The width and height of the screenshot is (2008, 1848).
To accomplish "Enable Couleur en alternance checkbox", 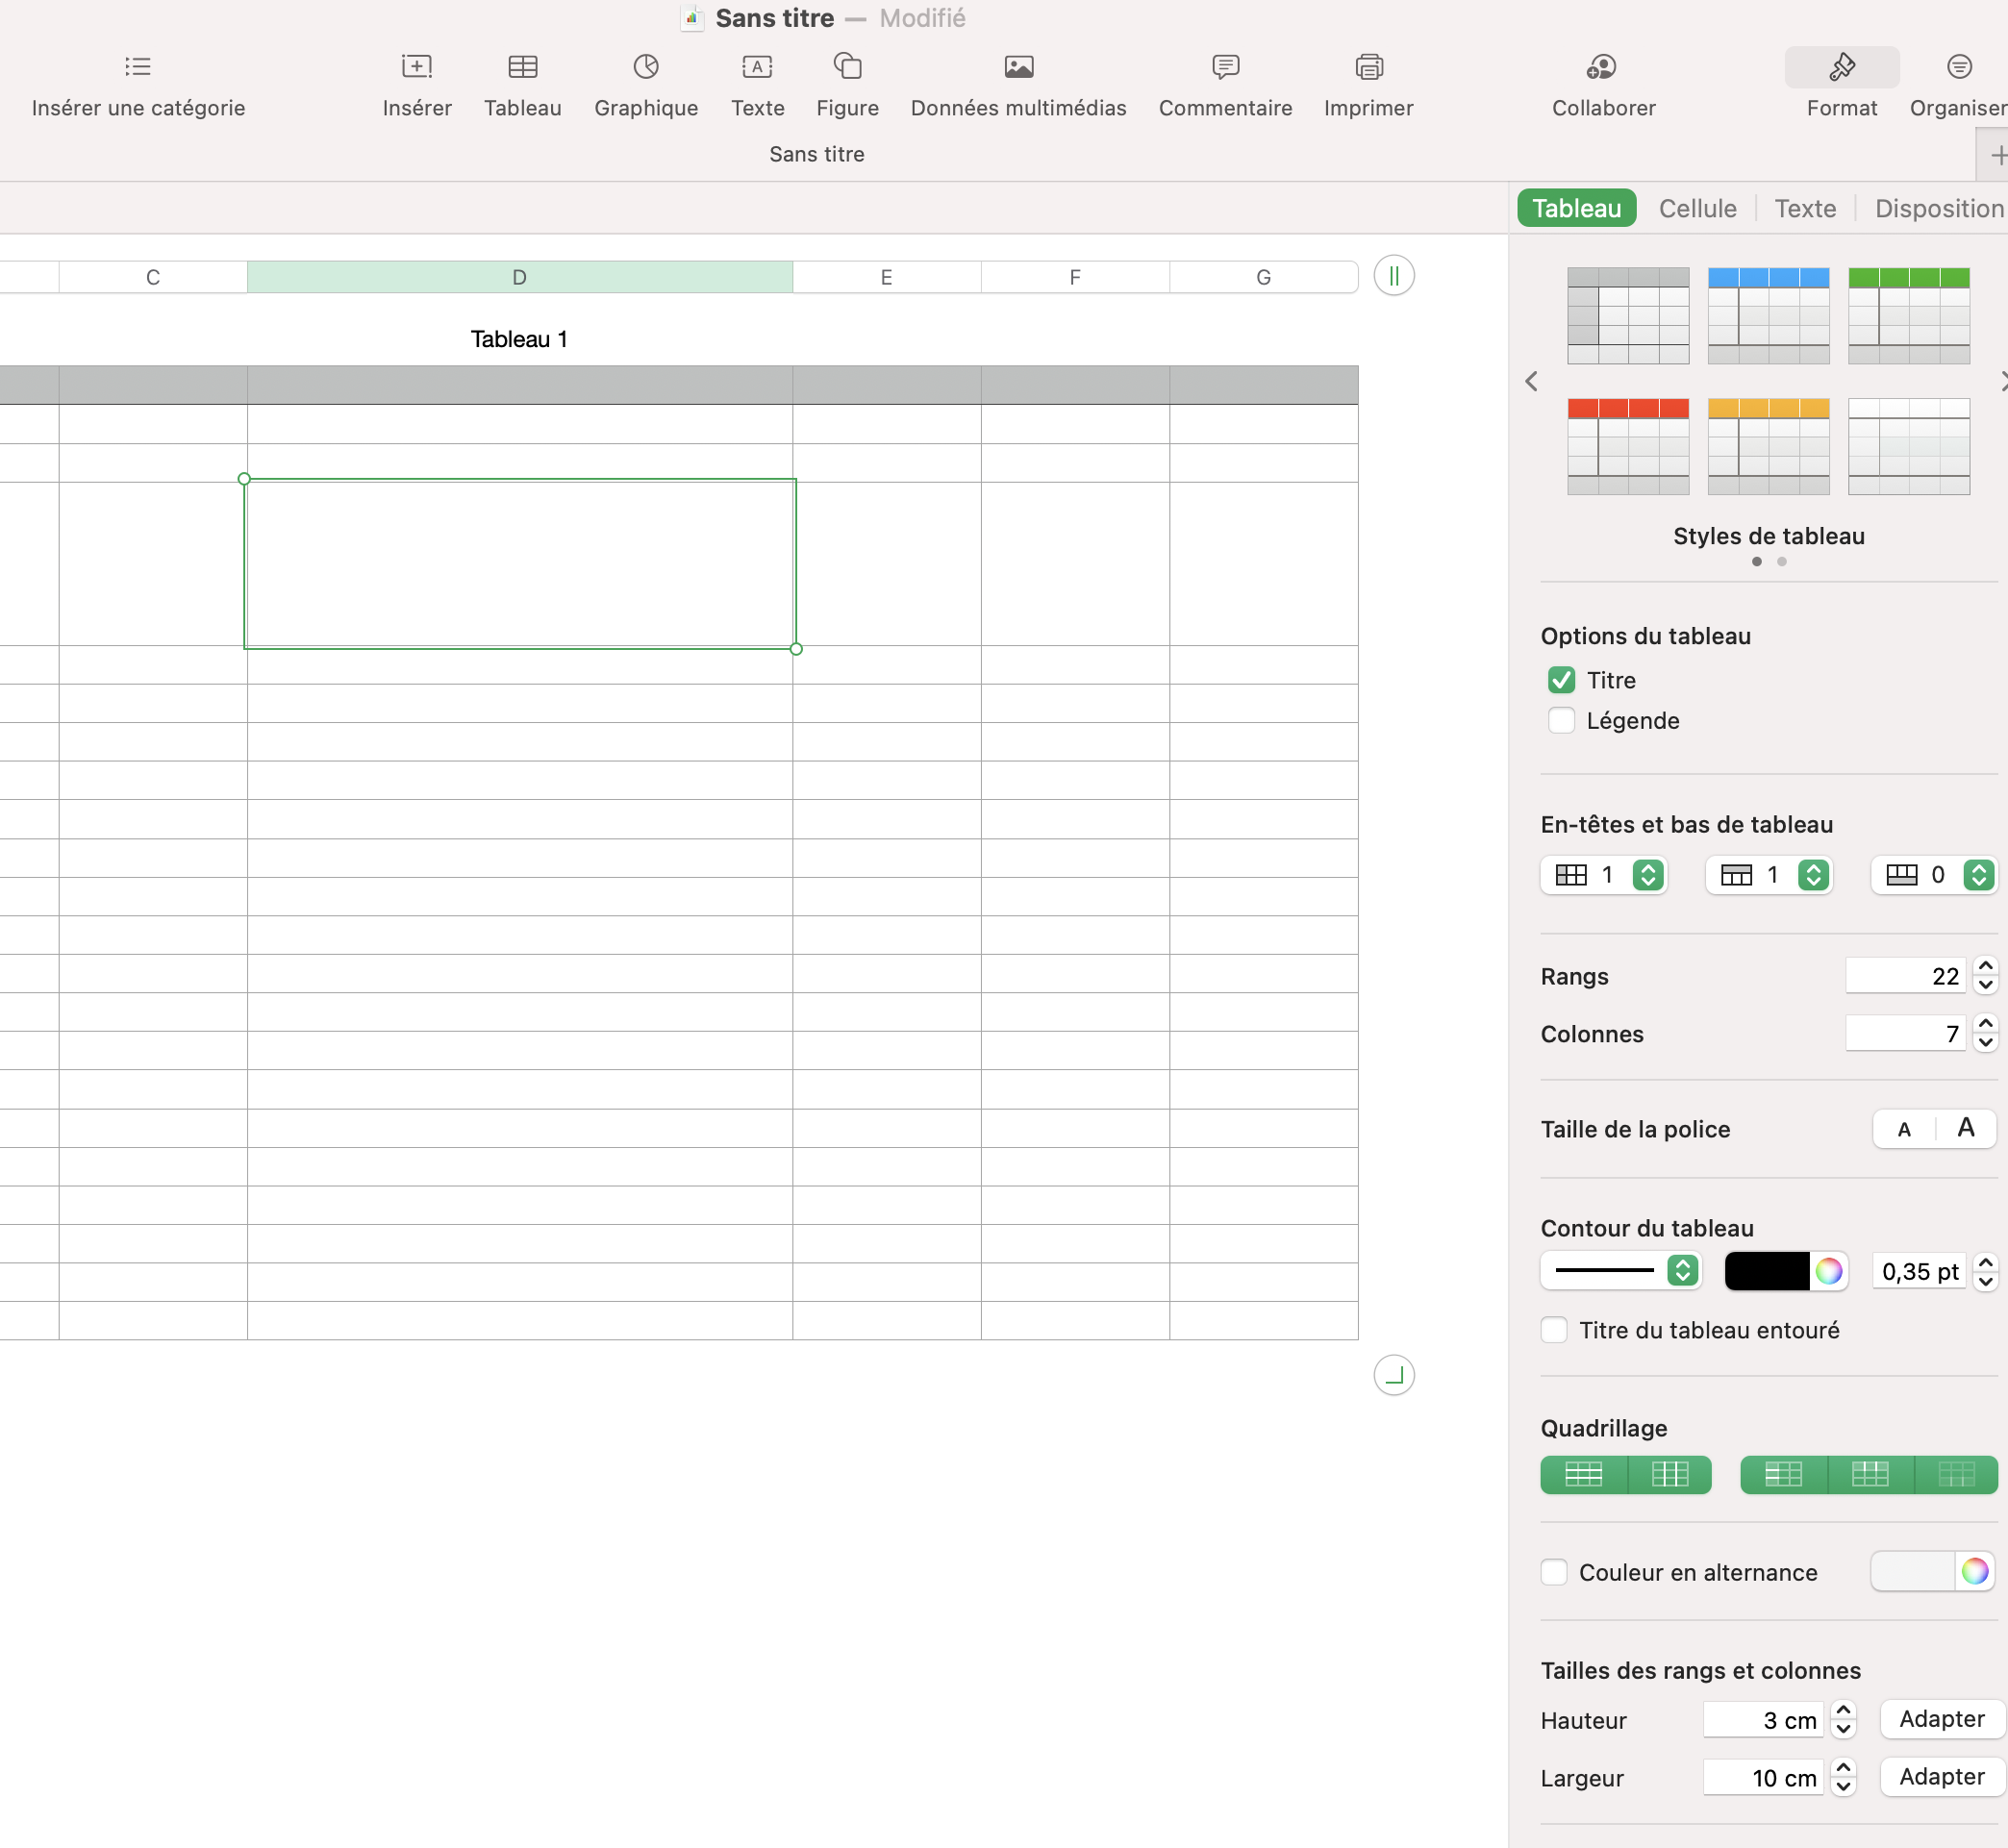I will pos(1554,1572).
